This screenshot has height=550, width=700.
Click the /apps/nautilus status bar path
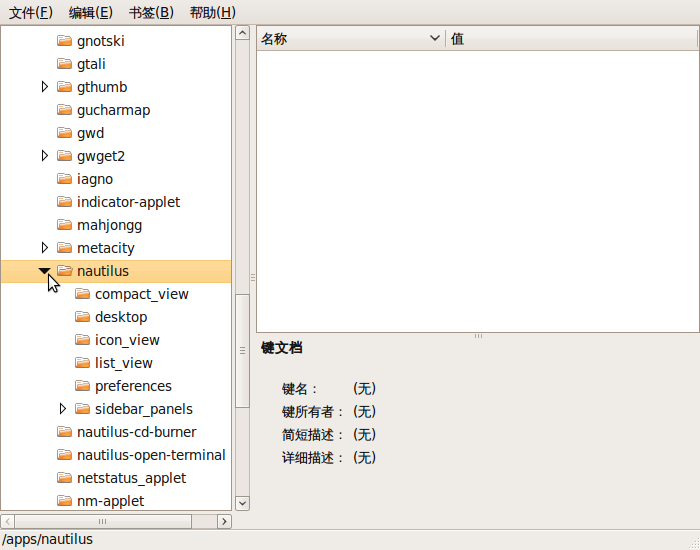pyautogui.click(x=47, y=539)
